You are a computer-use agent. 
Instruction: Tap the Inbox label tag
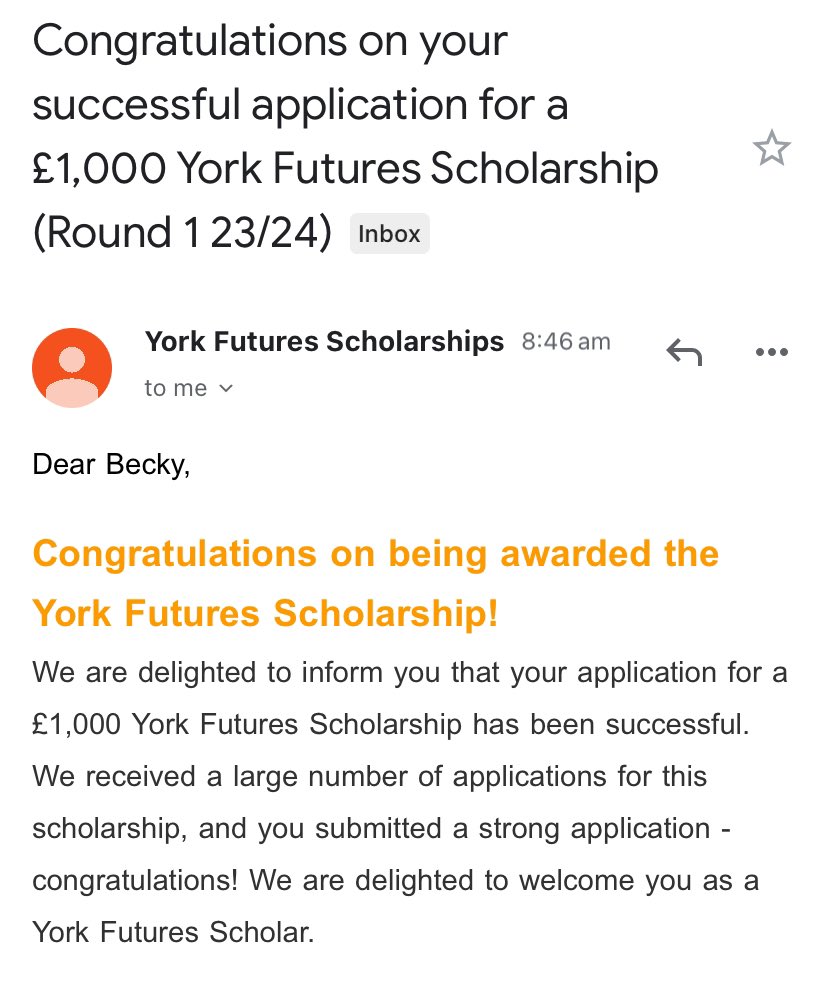[389, 233]
